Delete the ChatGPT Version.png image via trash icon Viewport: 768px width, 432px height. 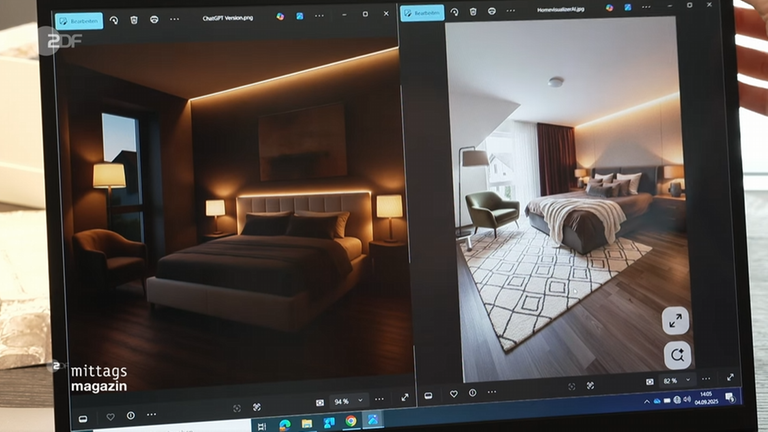click(x=133, y=20)
